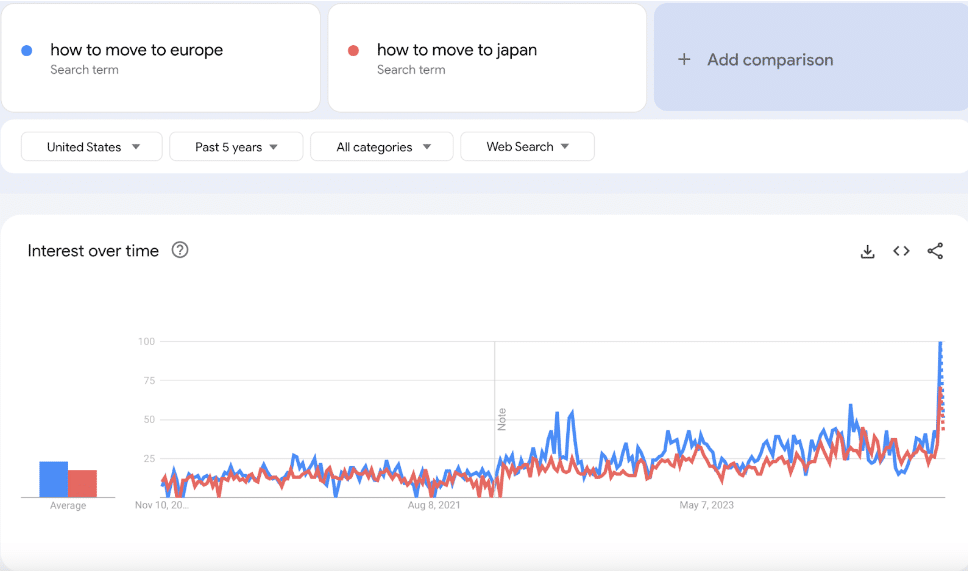The height and width of the screenshot is (571, 968).
Task: Expand the Past 5 years time range
Action: [x=236, y=147]
